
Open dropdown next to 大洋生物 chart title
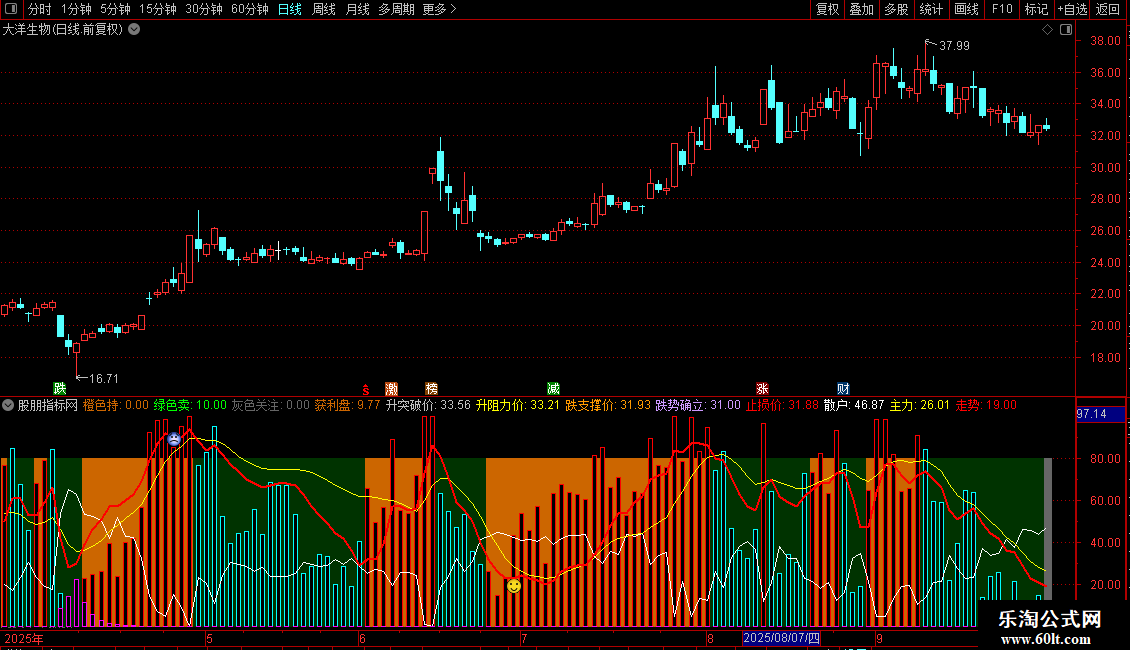point(134,30)
